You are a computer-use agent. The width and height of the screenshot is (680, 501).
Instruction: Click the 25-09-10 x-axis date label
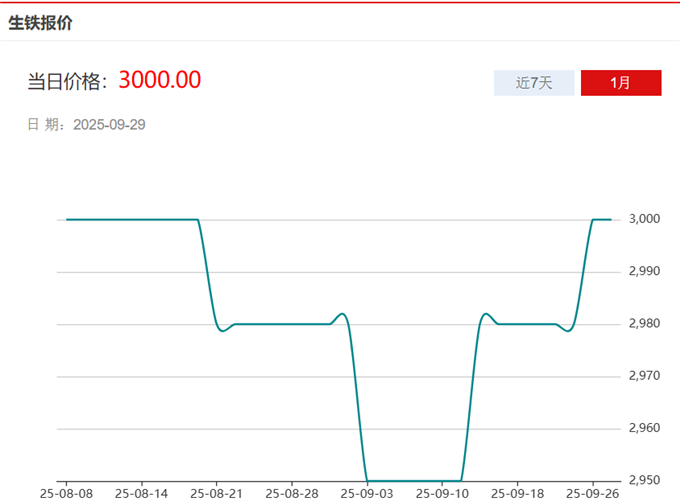441,493
